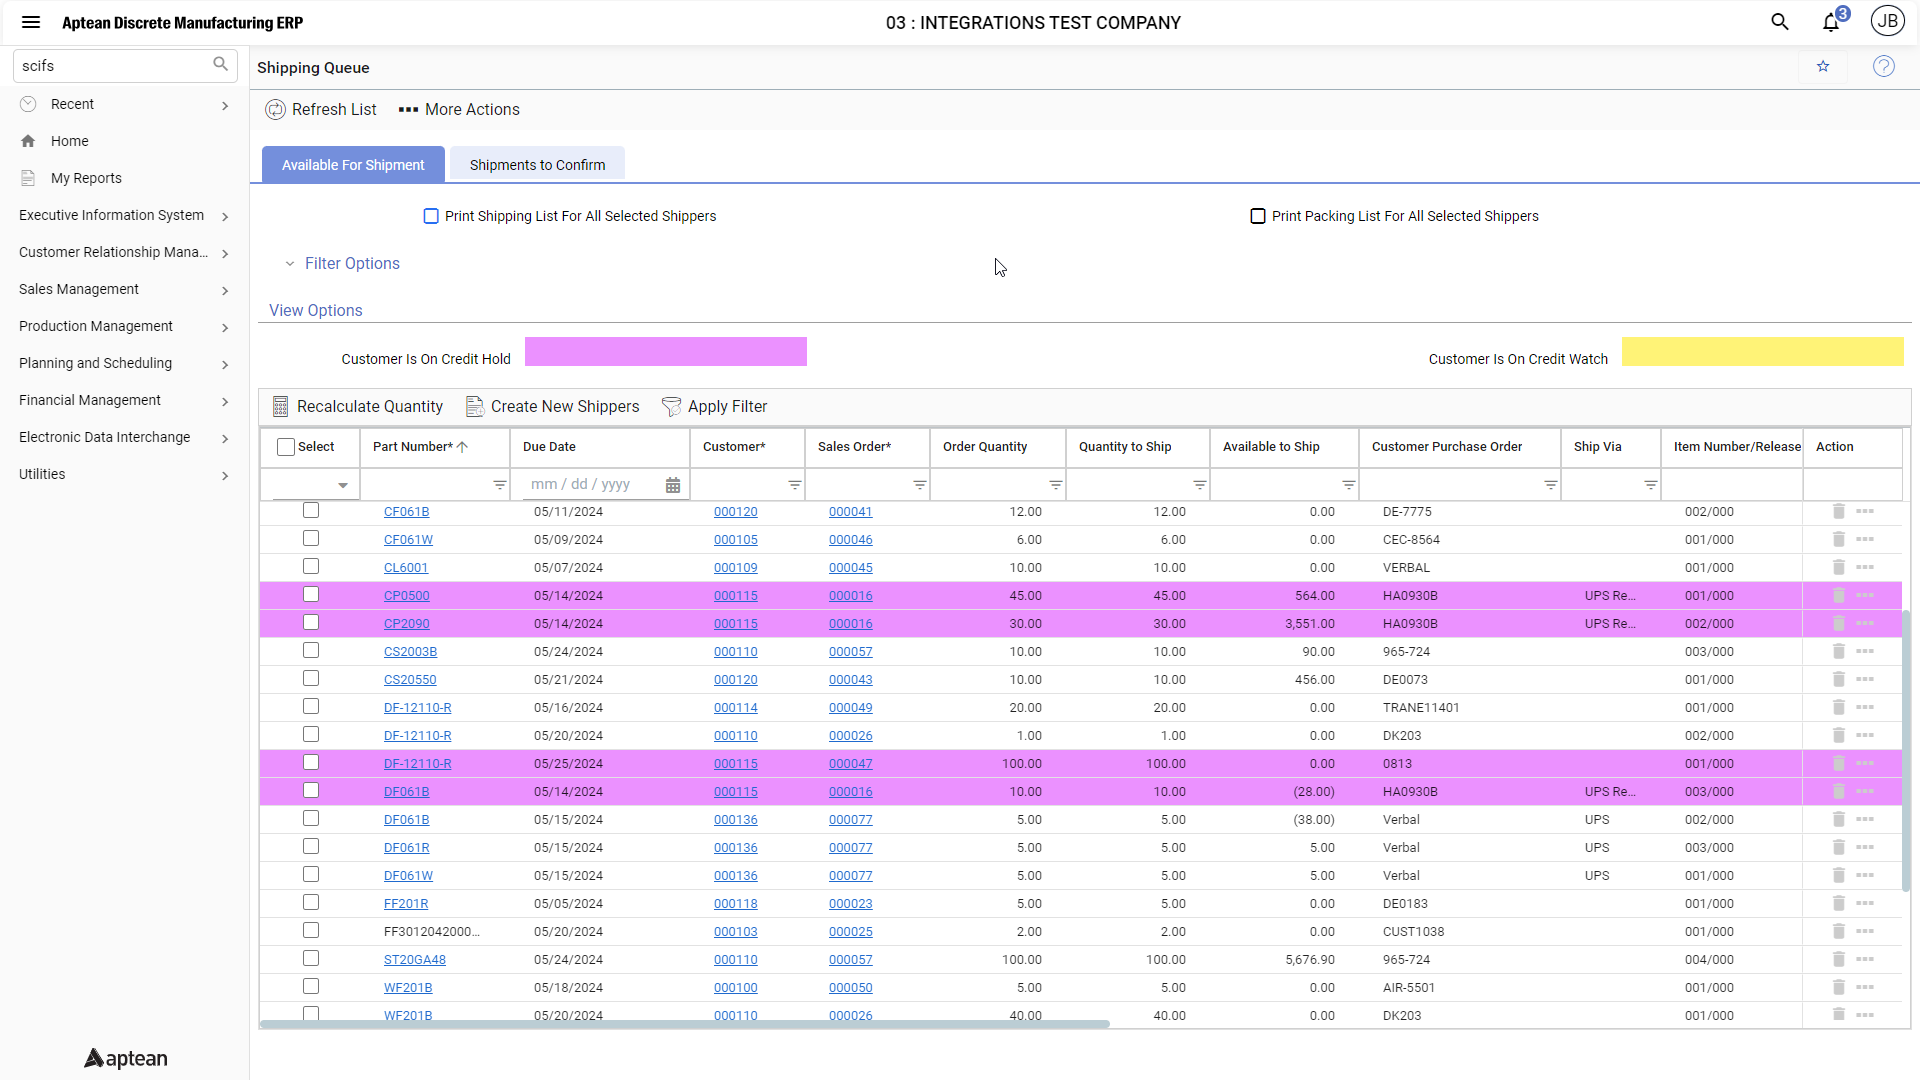Open the More Actions menu
The image size is (1920, 1080).
458,109
